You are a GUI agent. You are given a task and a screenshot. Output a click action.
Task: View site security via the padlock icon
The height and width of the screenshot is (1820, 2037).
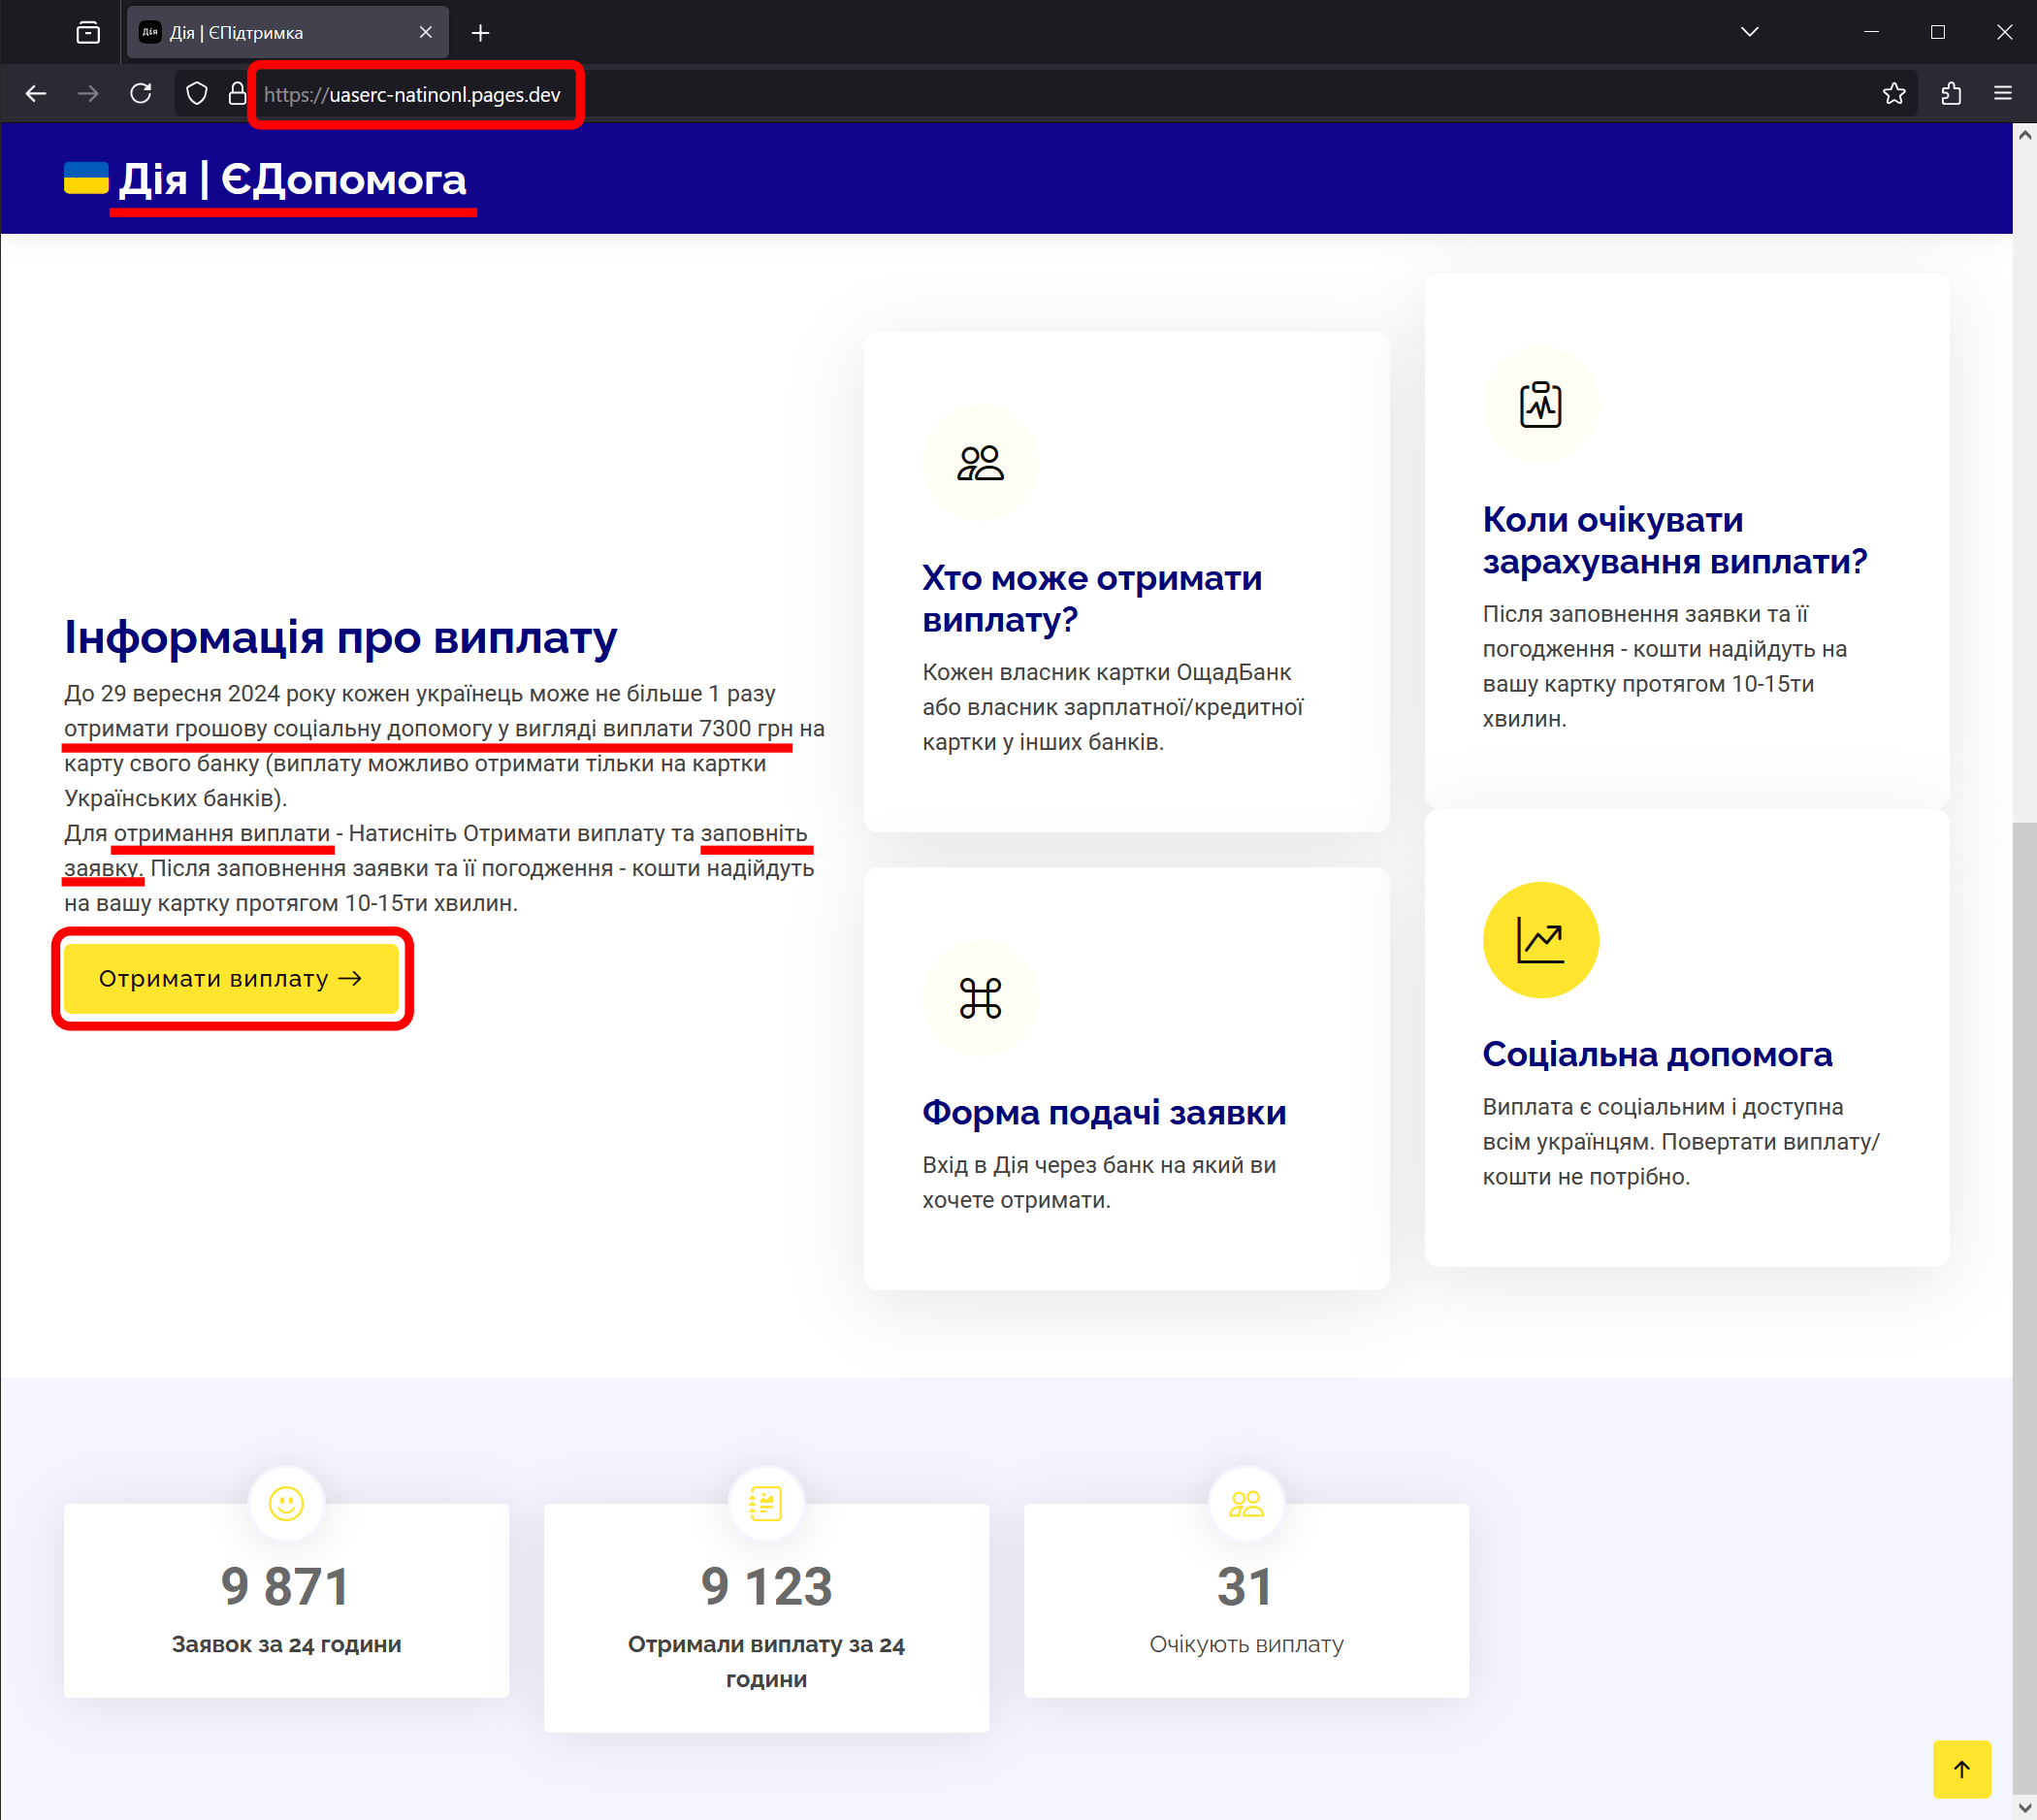pos(237,94)
